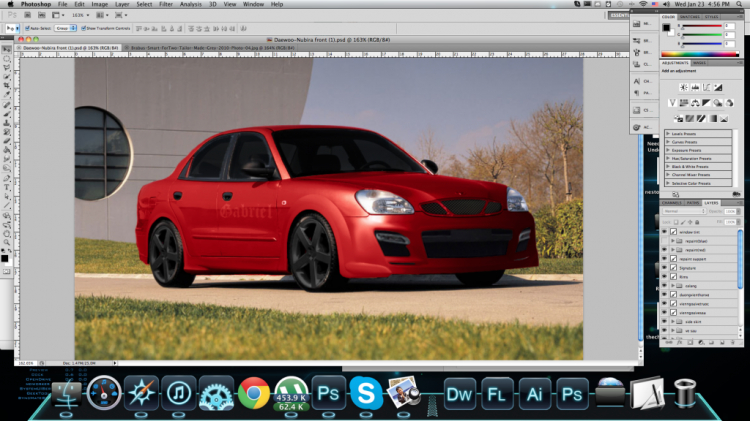Click the layer Opacity value field
This screenshot has width=750, height=421.
(x=730, y=211)
